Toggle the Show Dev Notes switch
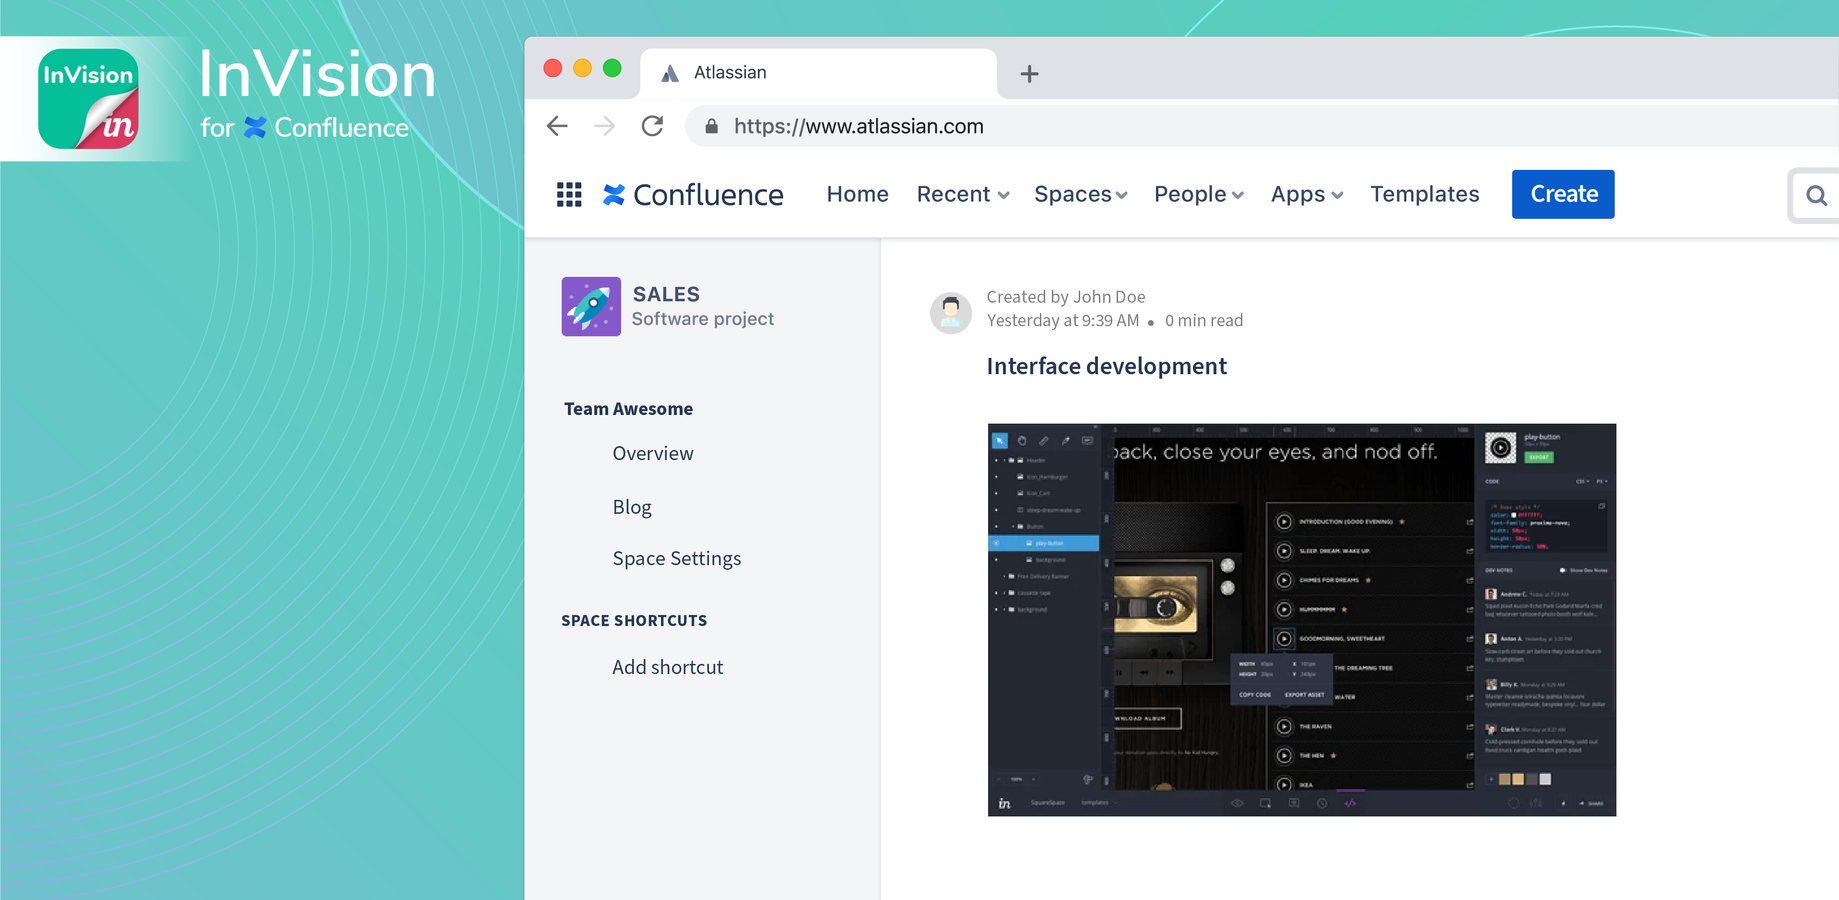Viewport: 1839px width, 900px height. tap(1563, 570)
